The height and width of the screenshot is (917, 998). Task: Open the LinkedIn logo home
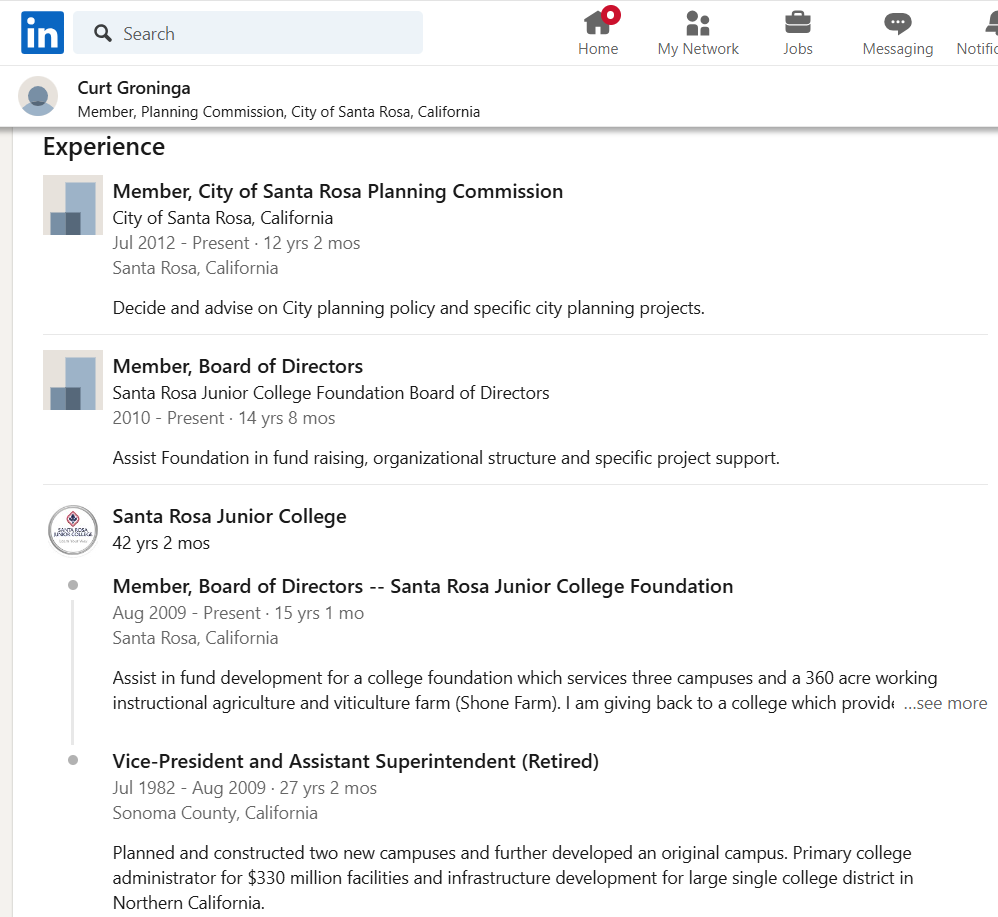(42, 32)
